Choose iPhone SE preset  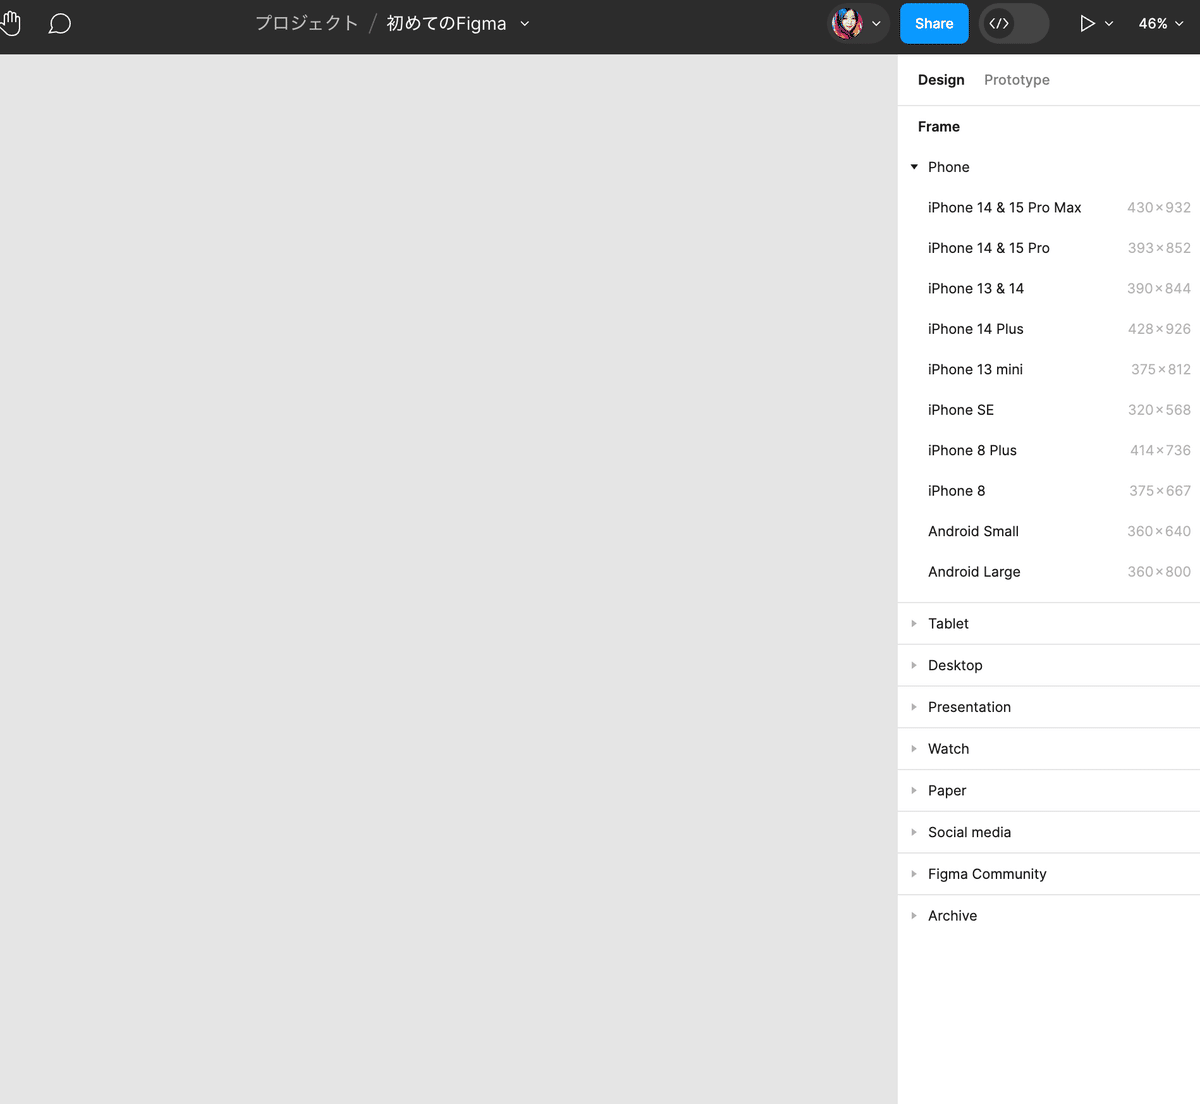coord(1049,410)
